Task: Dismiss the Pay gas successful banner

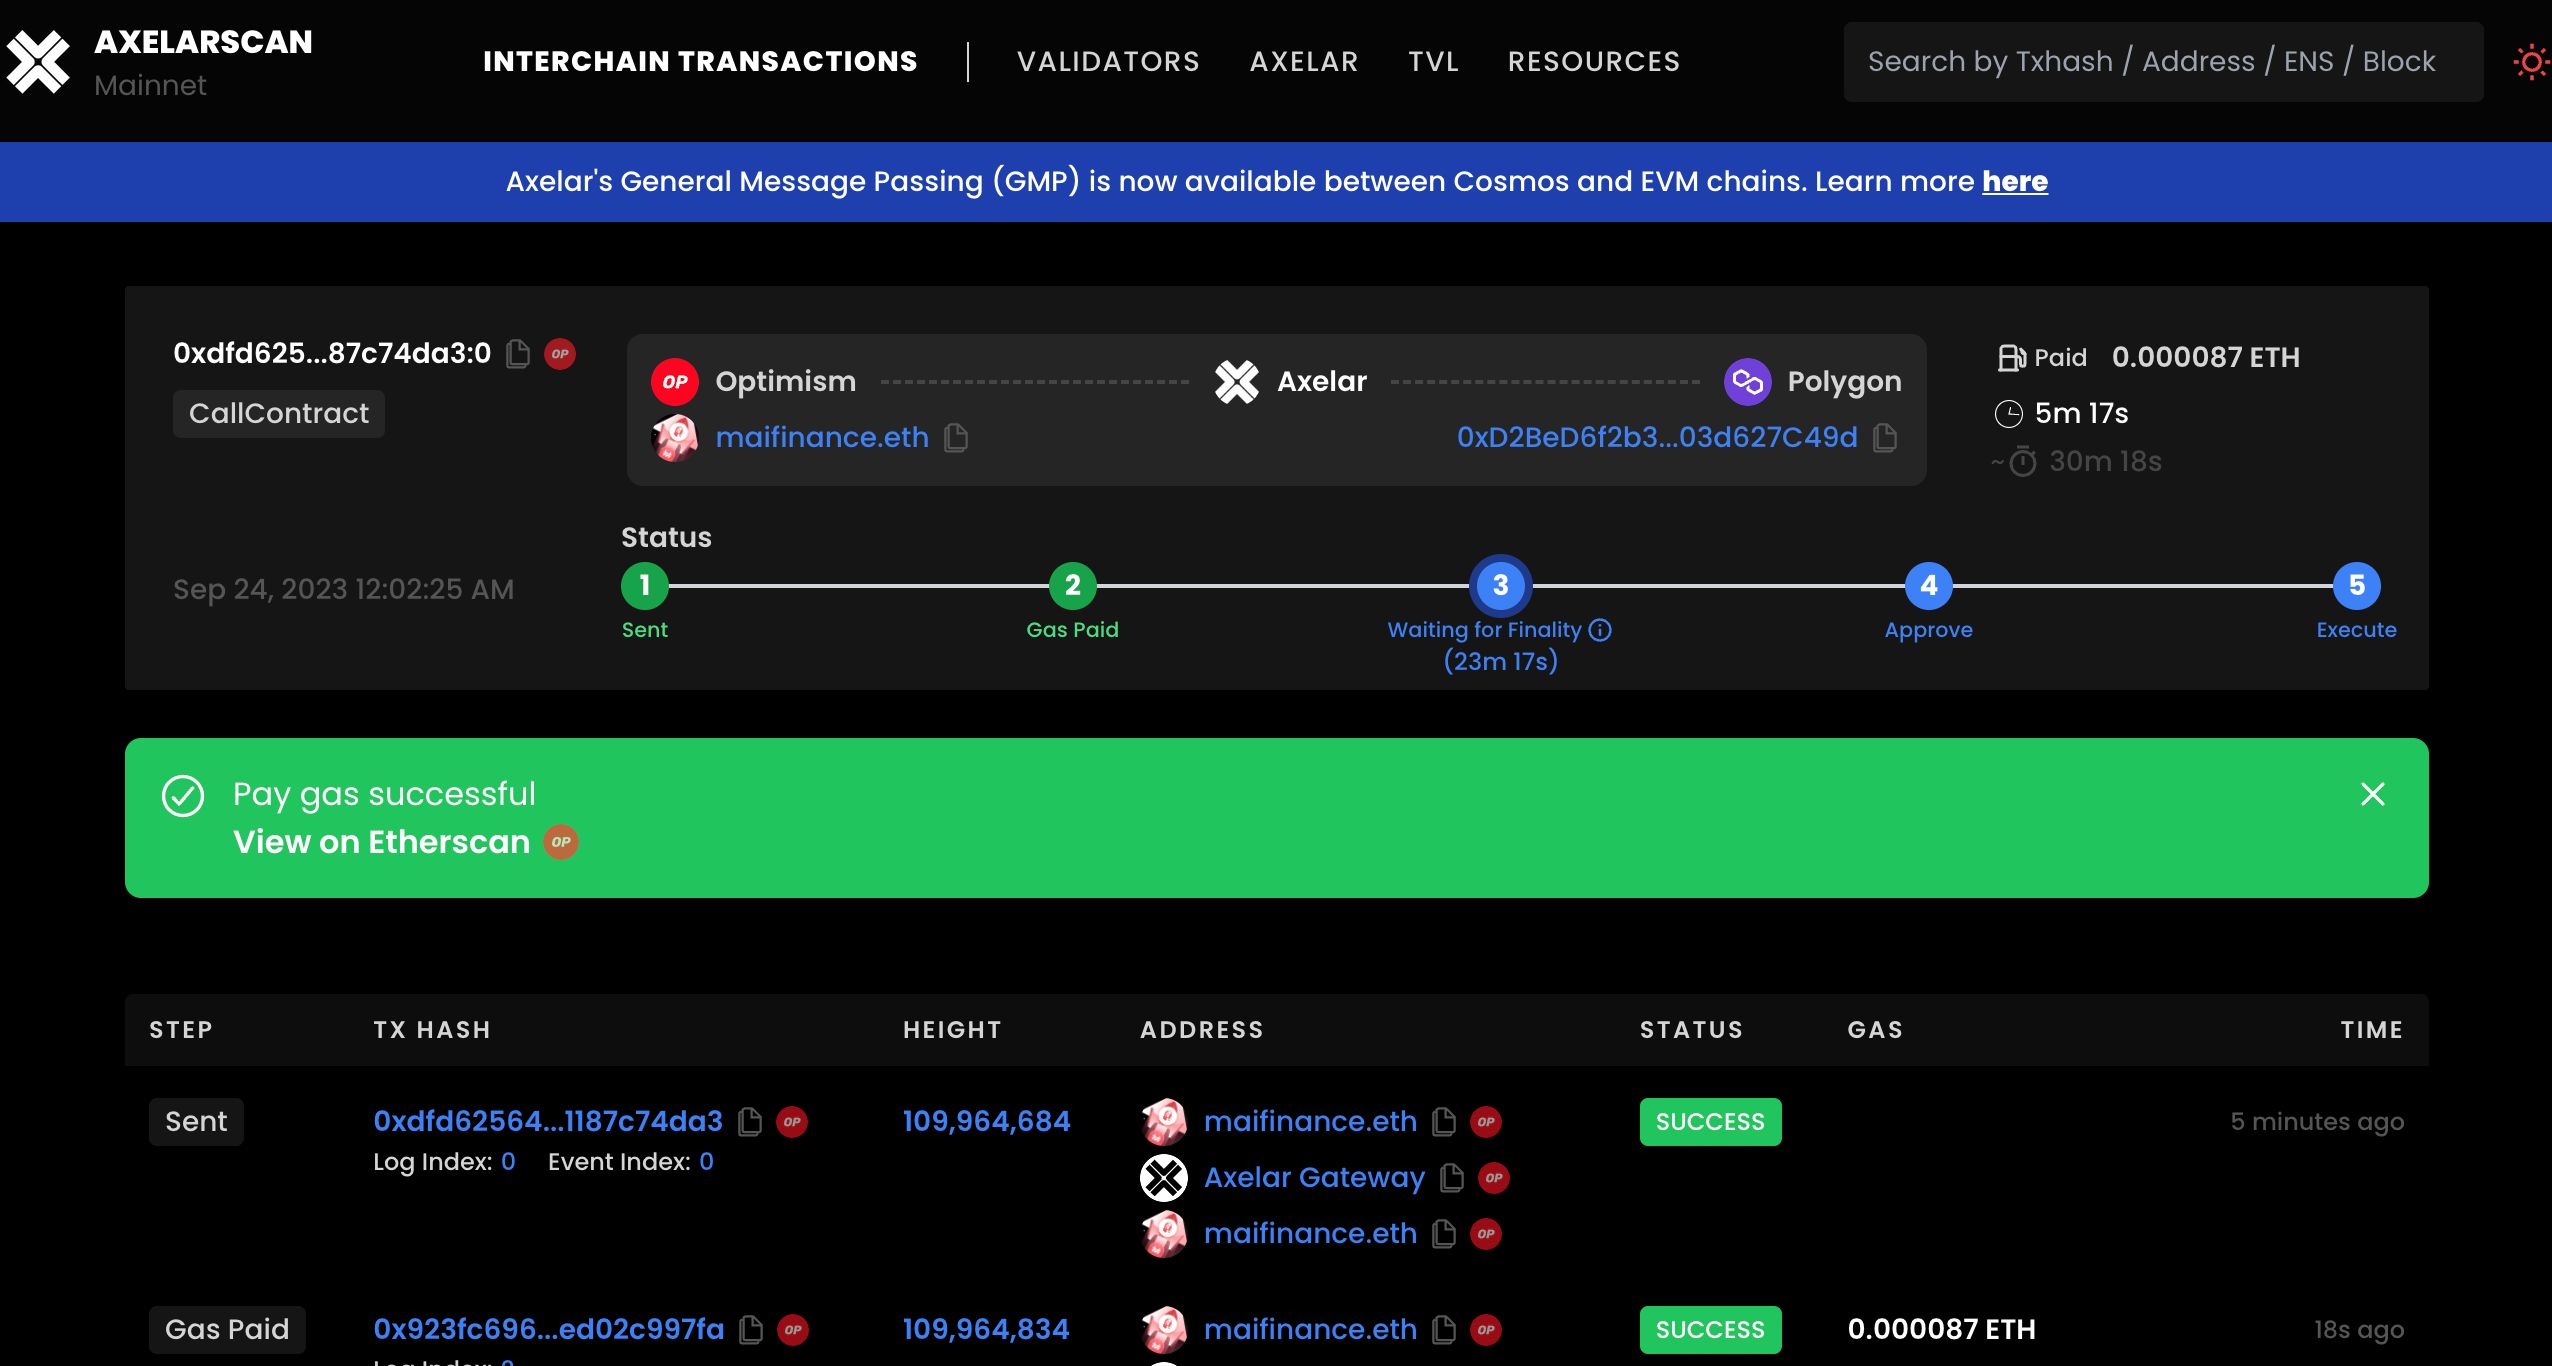Action: (x=2373, y=794)
